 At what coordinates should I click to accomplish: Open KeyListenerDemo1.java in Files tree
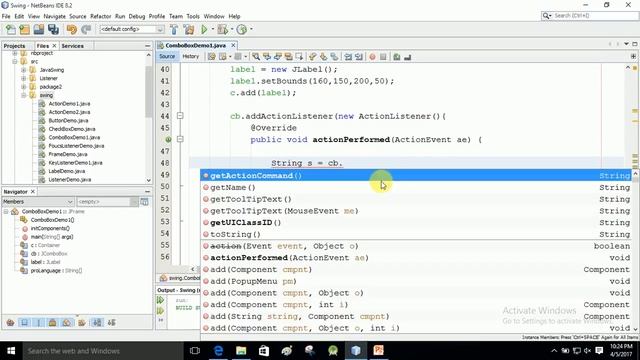75,163
